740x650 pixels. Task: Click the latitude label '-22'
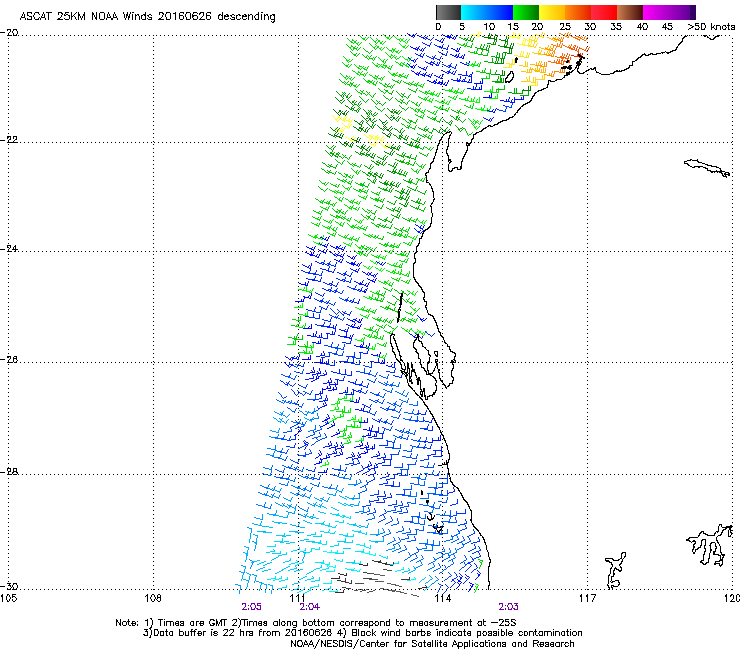[9, 140]
